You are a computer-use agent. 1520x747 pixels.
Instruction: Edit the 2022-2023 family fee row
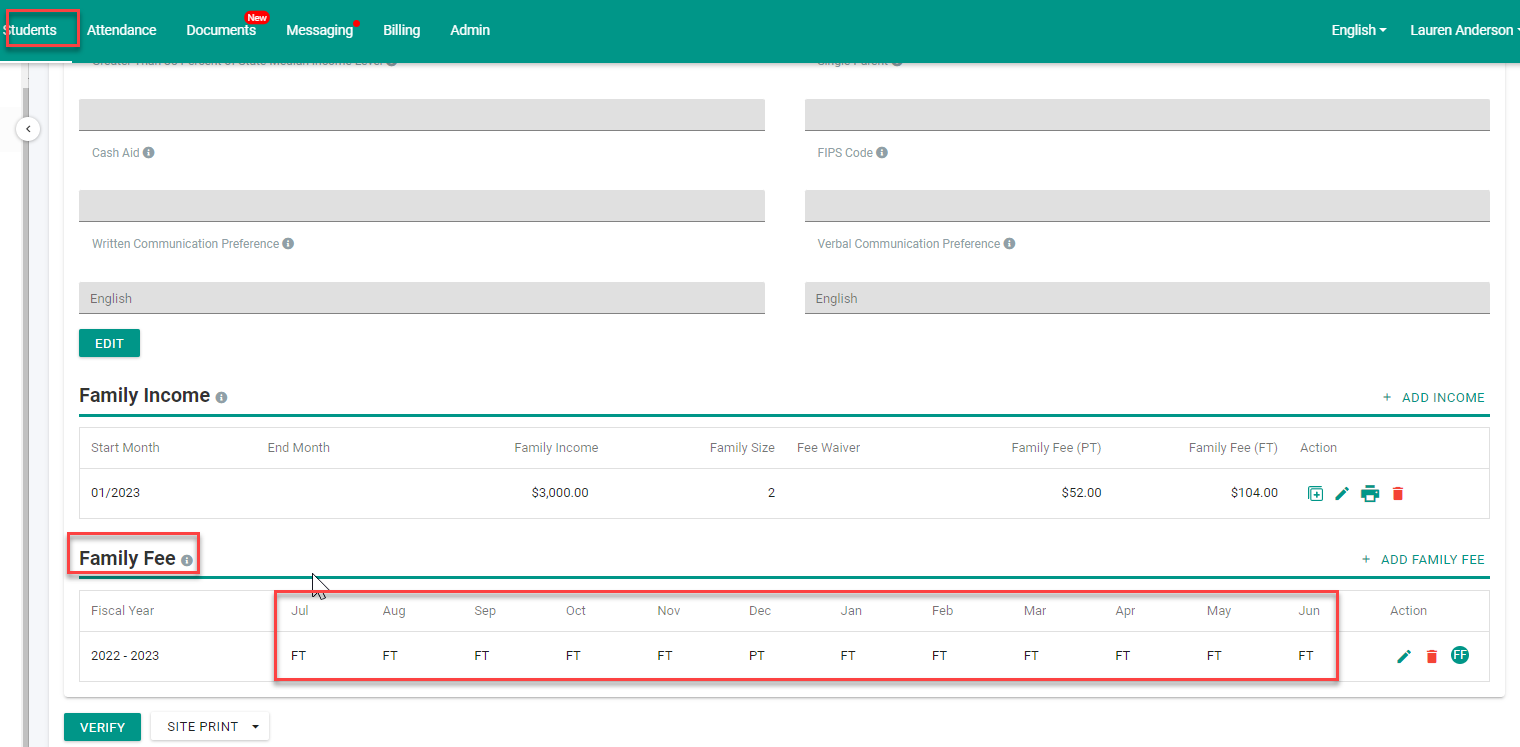click(1404, 655)
